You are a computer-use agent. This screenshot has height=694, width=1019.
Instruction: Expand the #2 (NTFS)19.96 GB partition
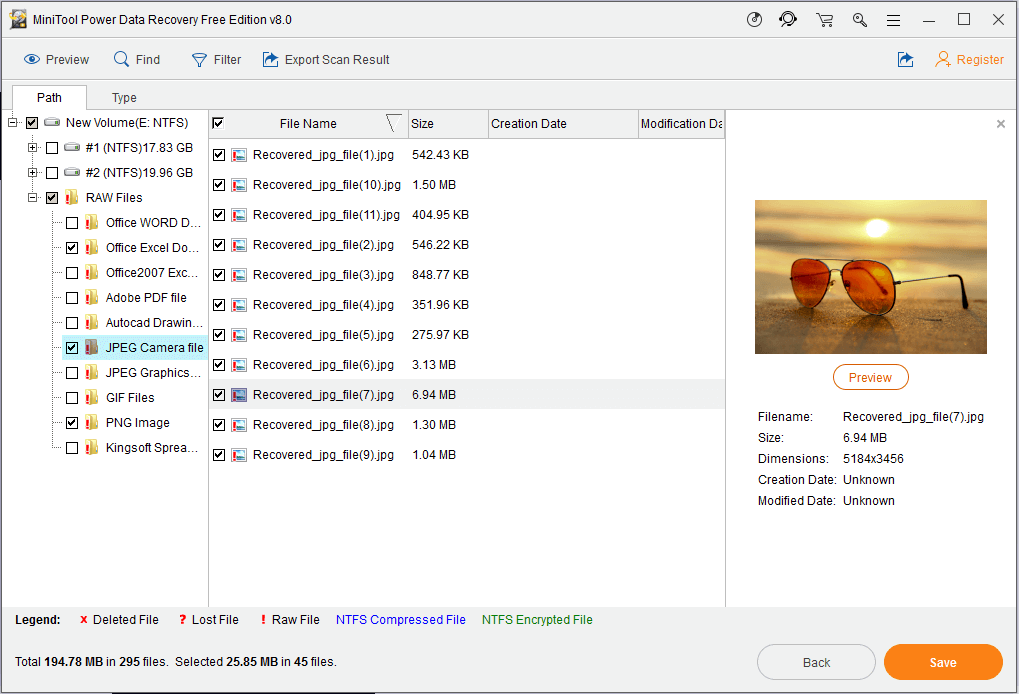click(x=32, y=172)
